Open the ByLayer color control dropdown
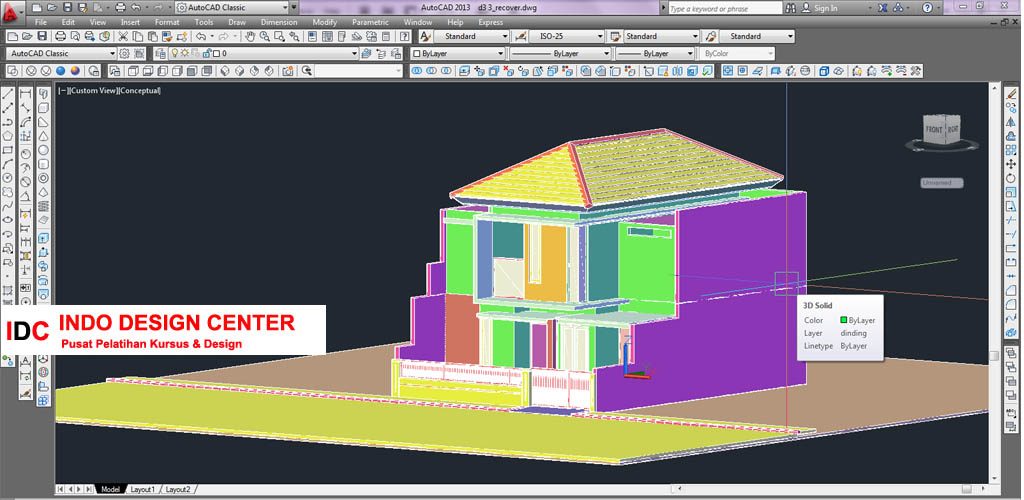The height and width of the screenshot is (500, 1024). pos(501,54)
